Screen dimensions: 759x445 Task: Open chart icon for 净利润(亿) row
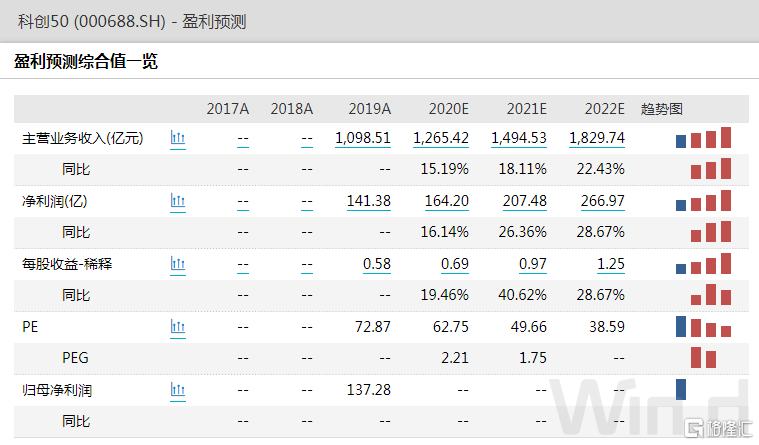pyautogui.click(x=178, y=201)
